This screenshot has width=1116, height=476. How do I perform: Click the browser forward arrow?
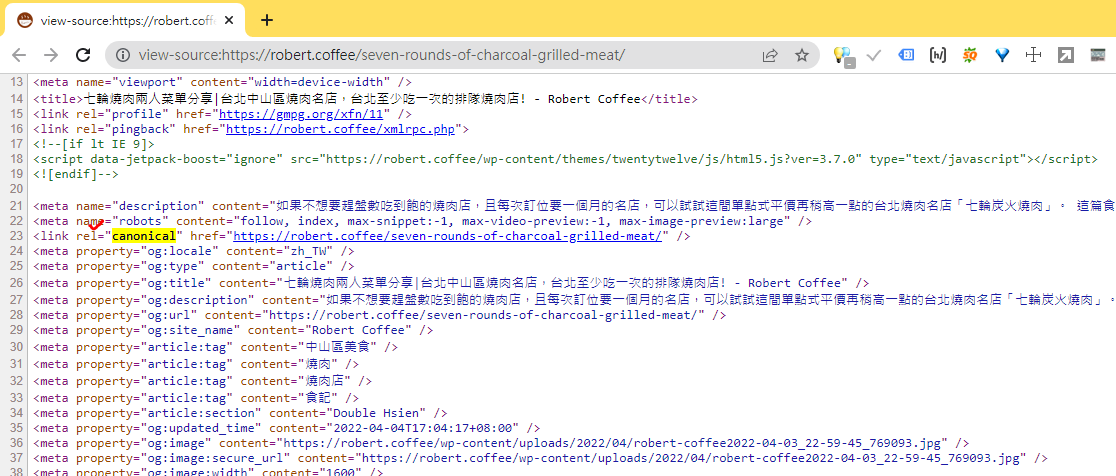(x=51, y=55)
